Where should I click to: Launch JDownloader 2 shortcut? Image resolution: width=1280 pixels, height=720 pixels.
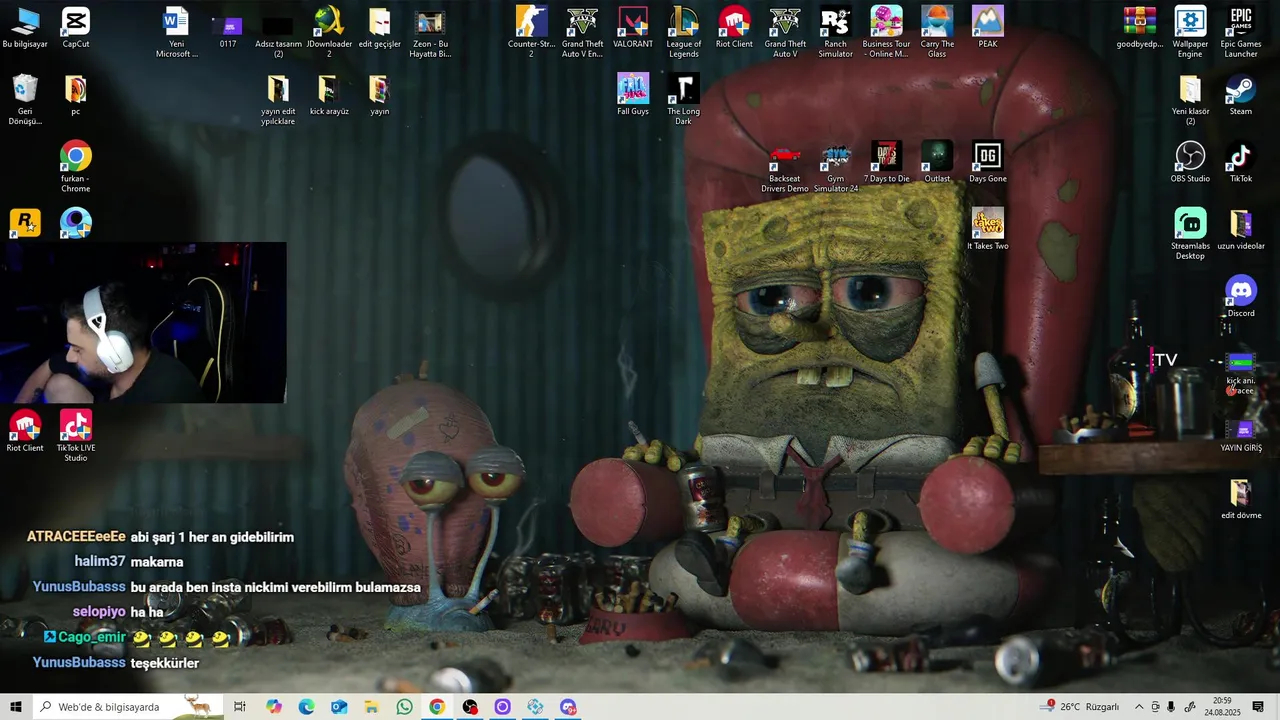[329, 32]
